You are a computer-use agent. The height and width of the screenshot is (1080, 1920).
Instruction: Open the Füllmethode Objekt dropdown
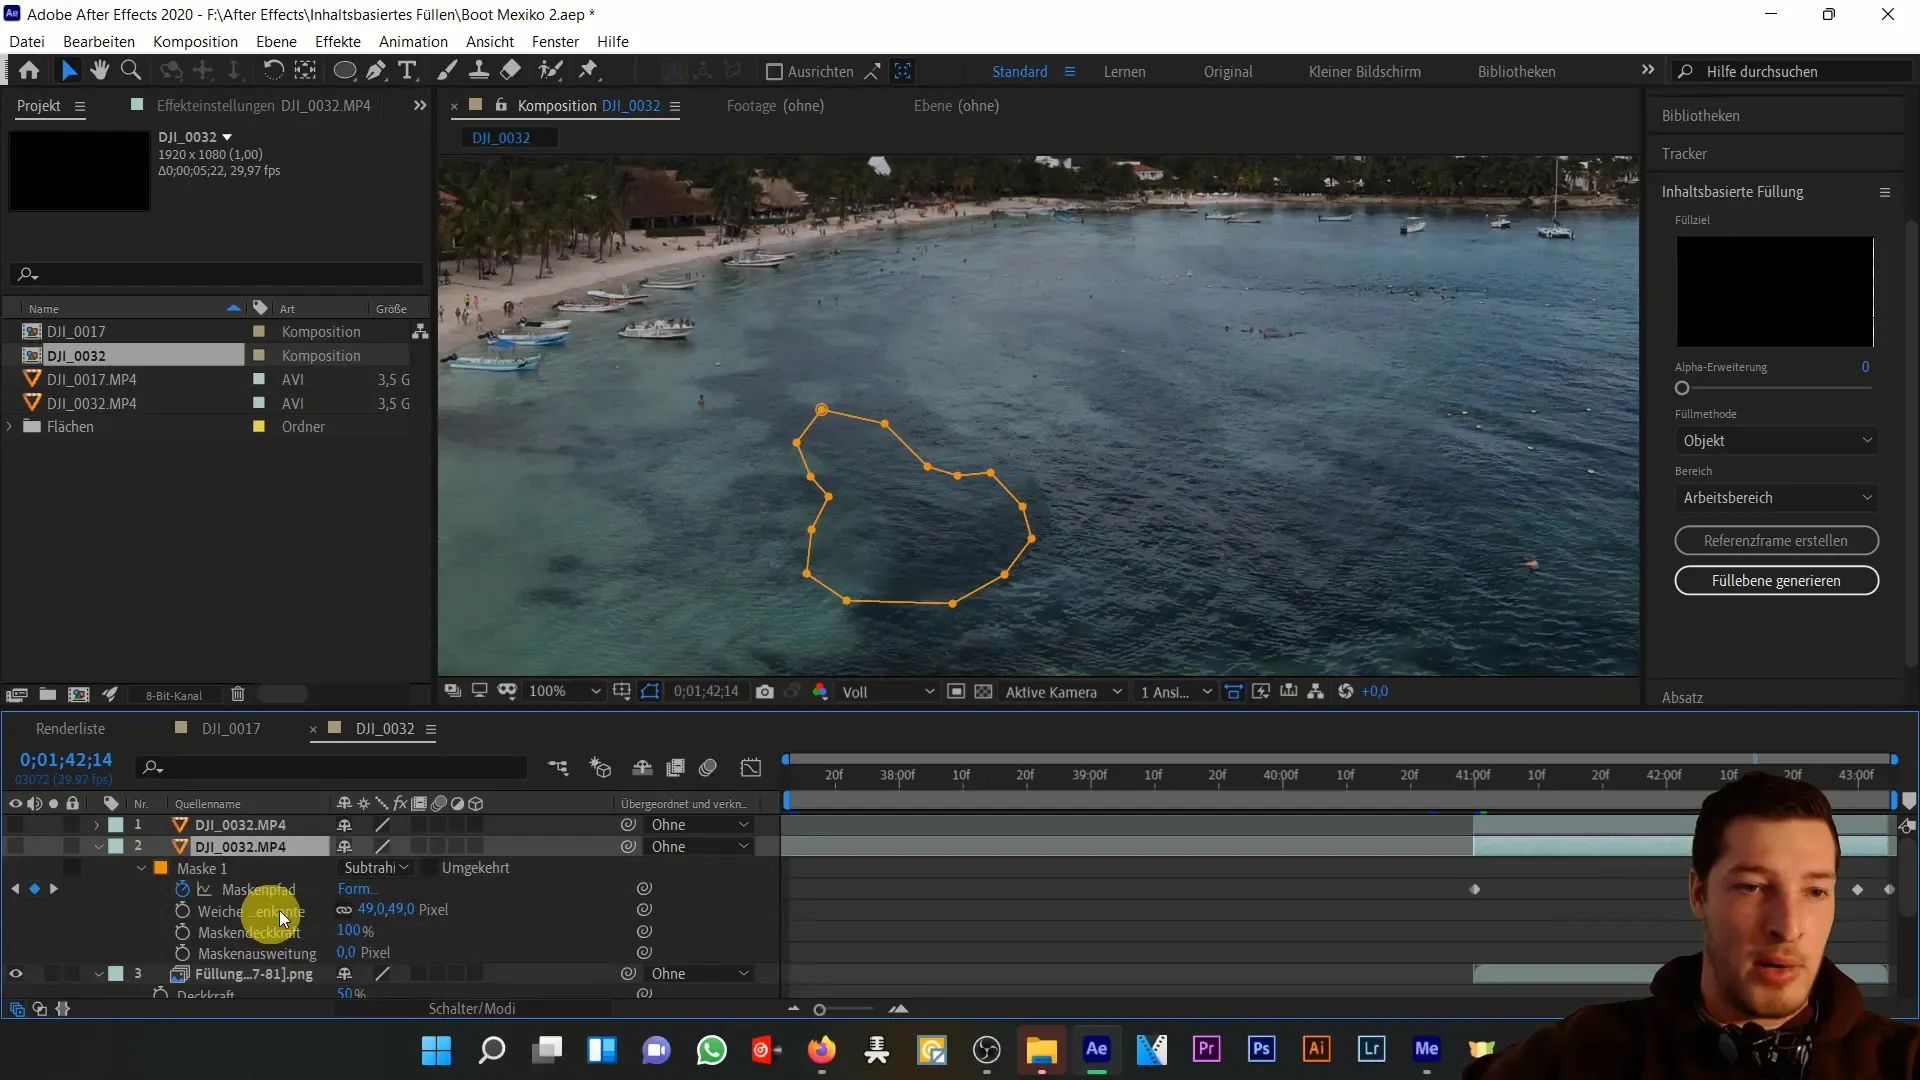point(1776,441)
